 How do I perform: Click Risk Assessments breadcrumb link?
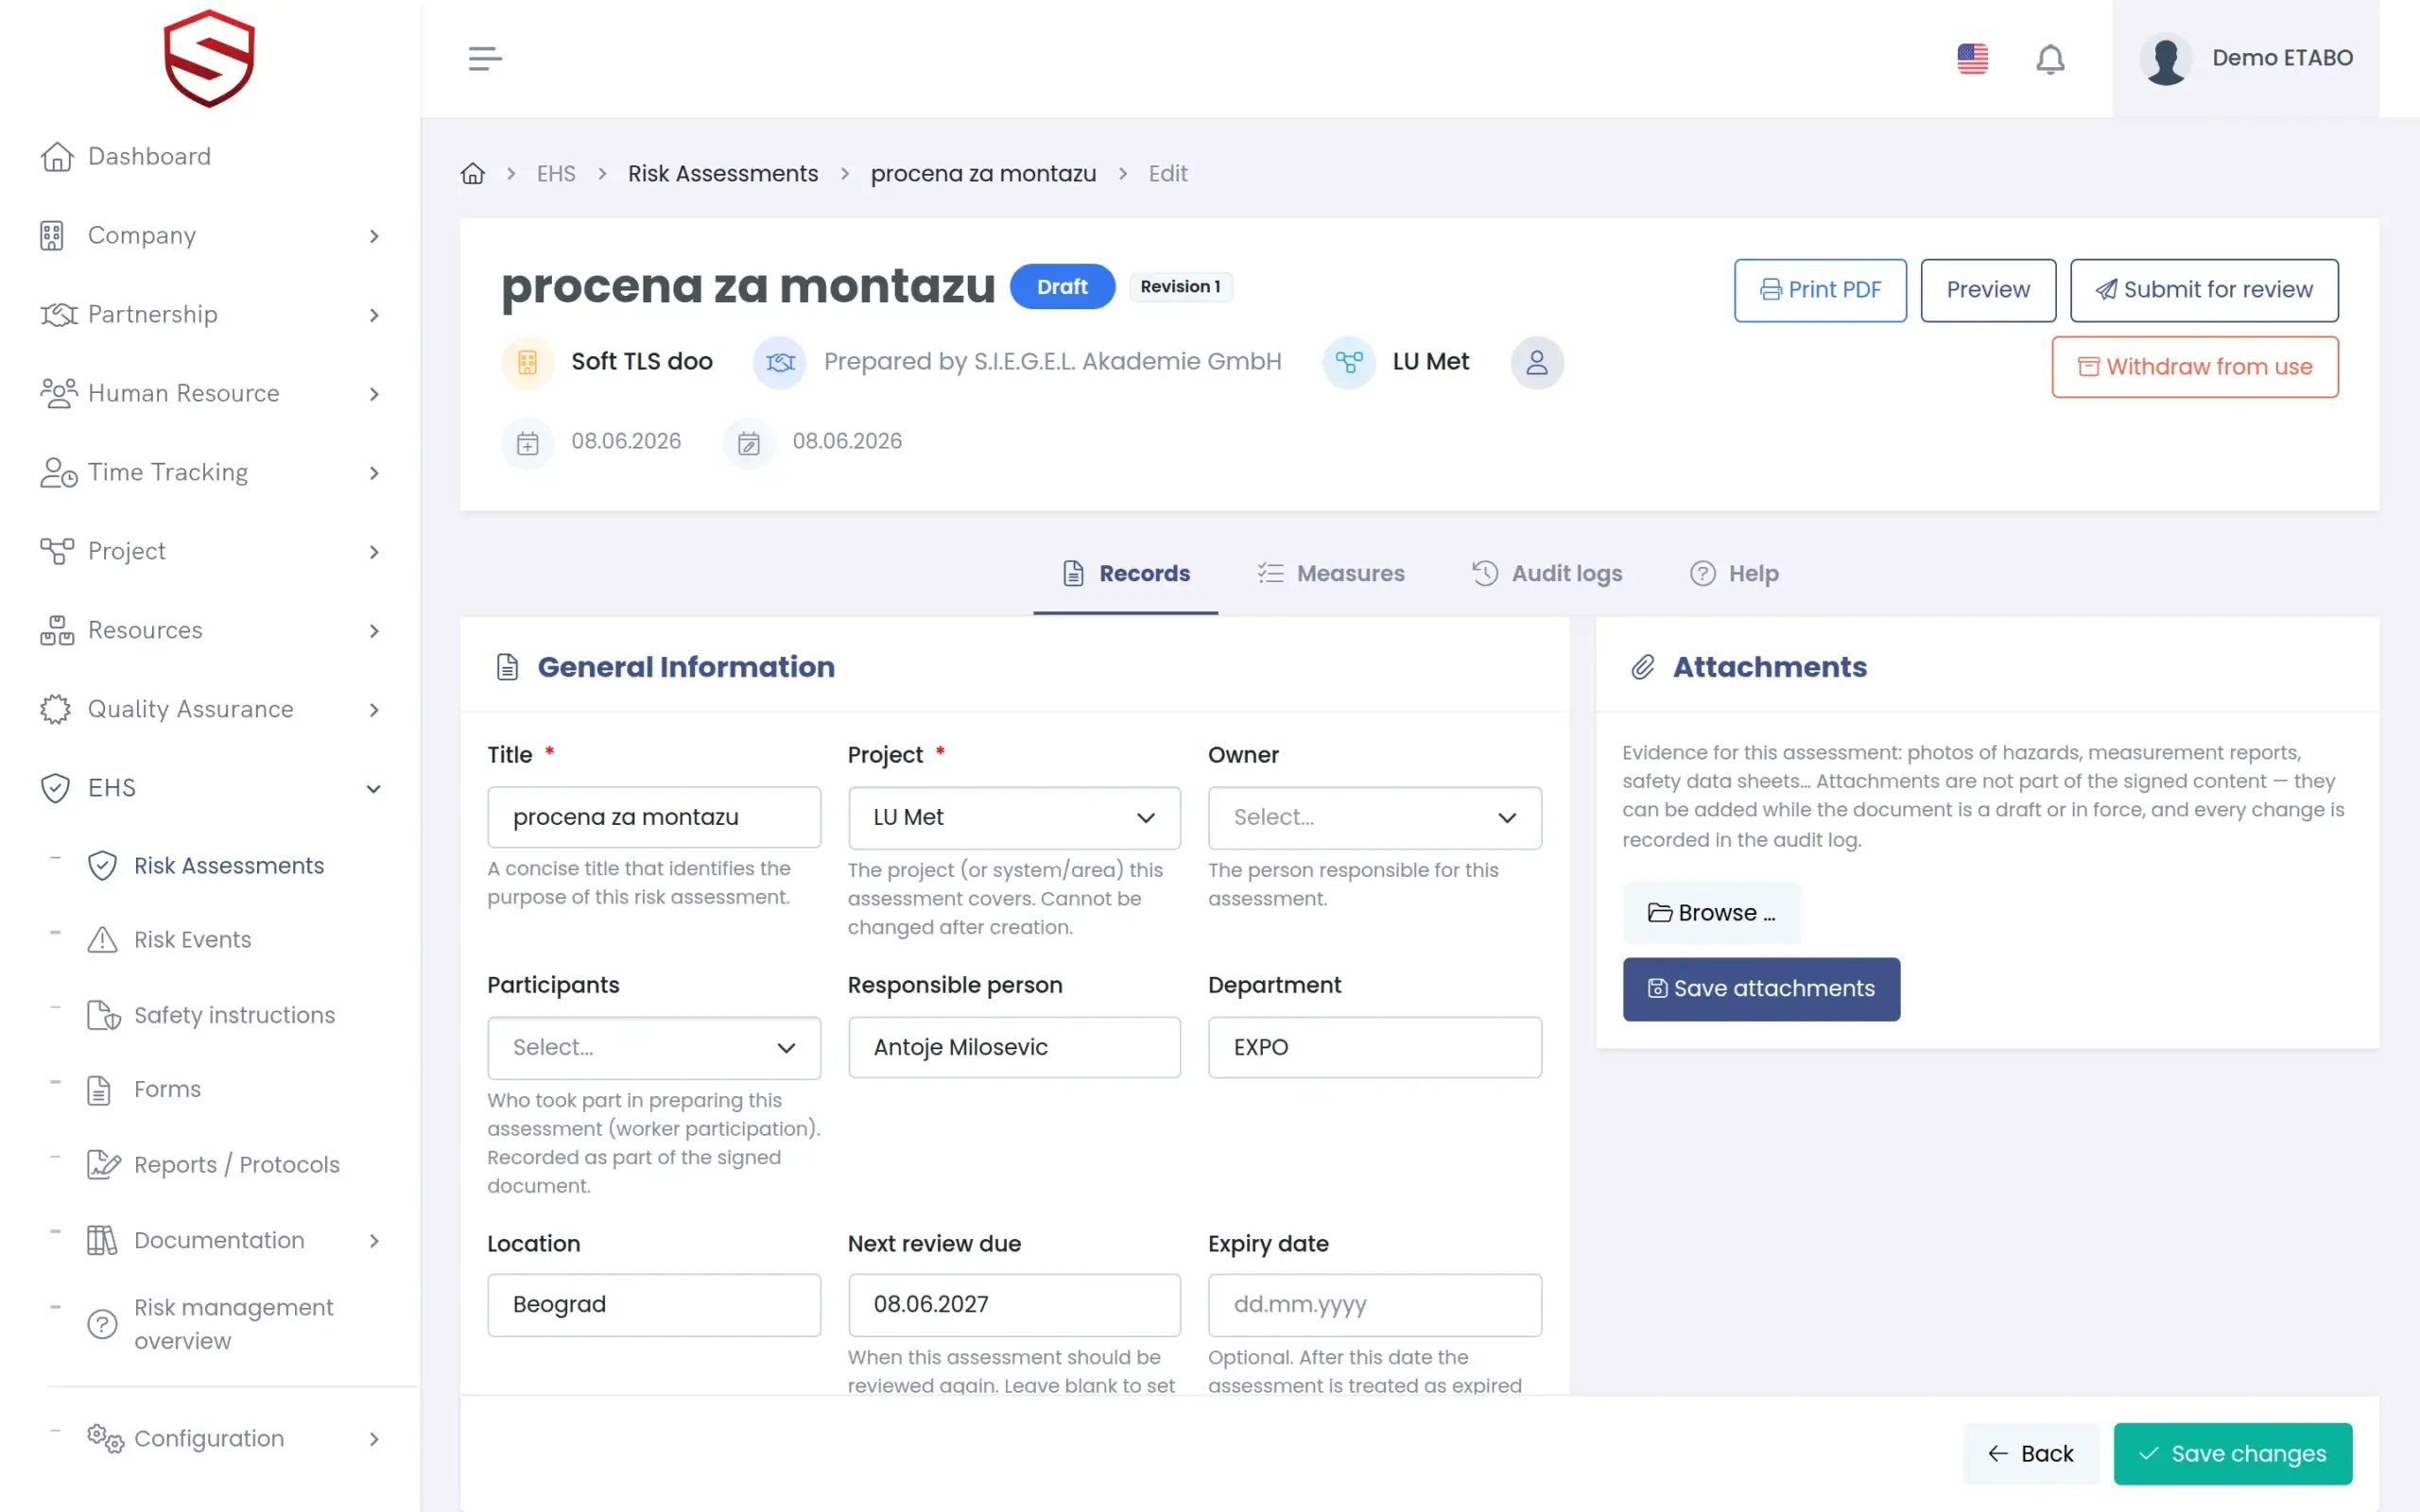pos(723,174)
